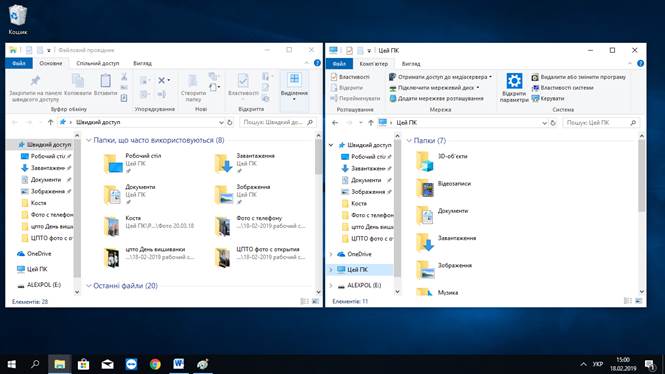Click the taskbar search magnifier icon
The image size is (665, 374).
click(35, 364)
